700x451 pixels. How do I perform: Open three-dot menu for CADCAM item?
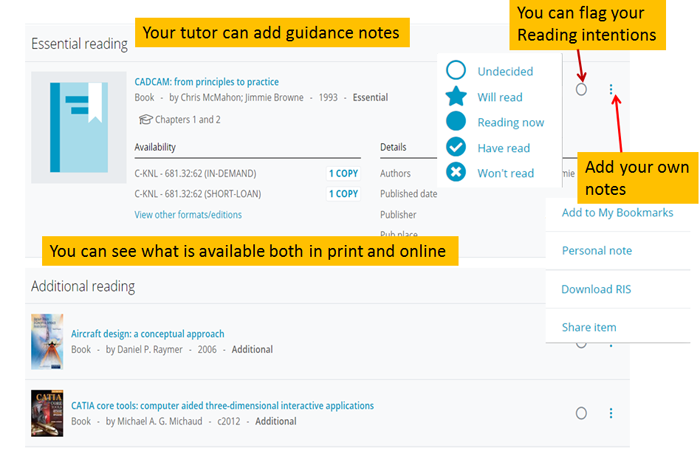pyautogui.click(x=611, y=90)
